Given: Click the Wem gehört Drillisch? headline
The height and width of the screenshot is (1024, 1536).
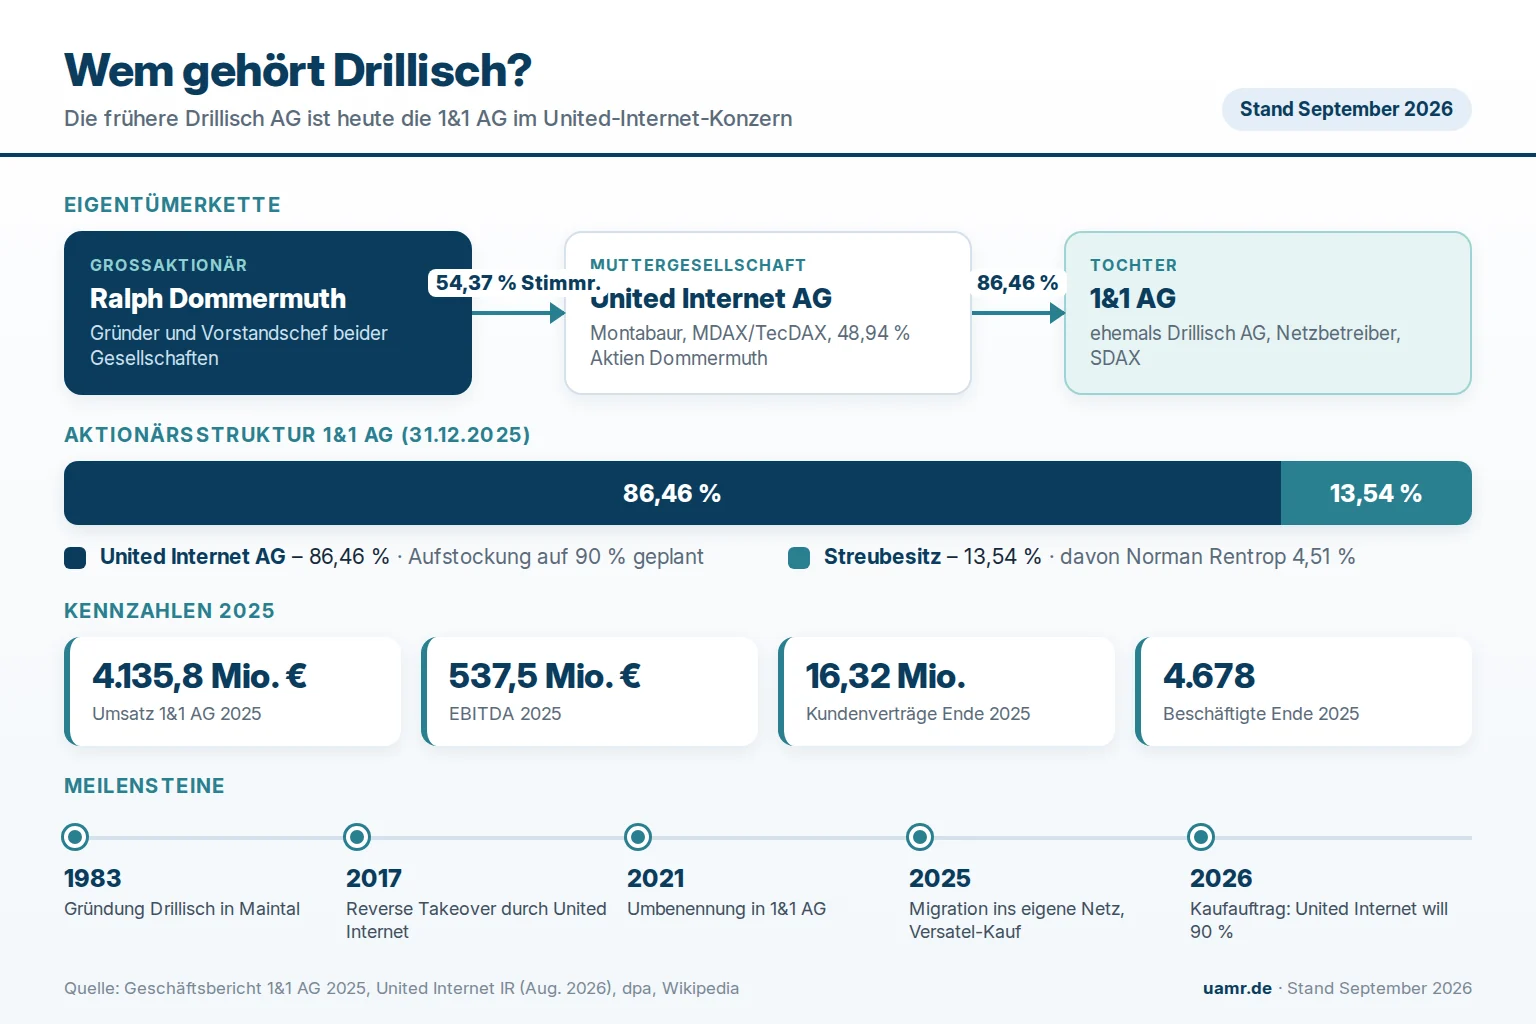Looking at the screenshot, I should coord(298,71).
